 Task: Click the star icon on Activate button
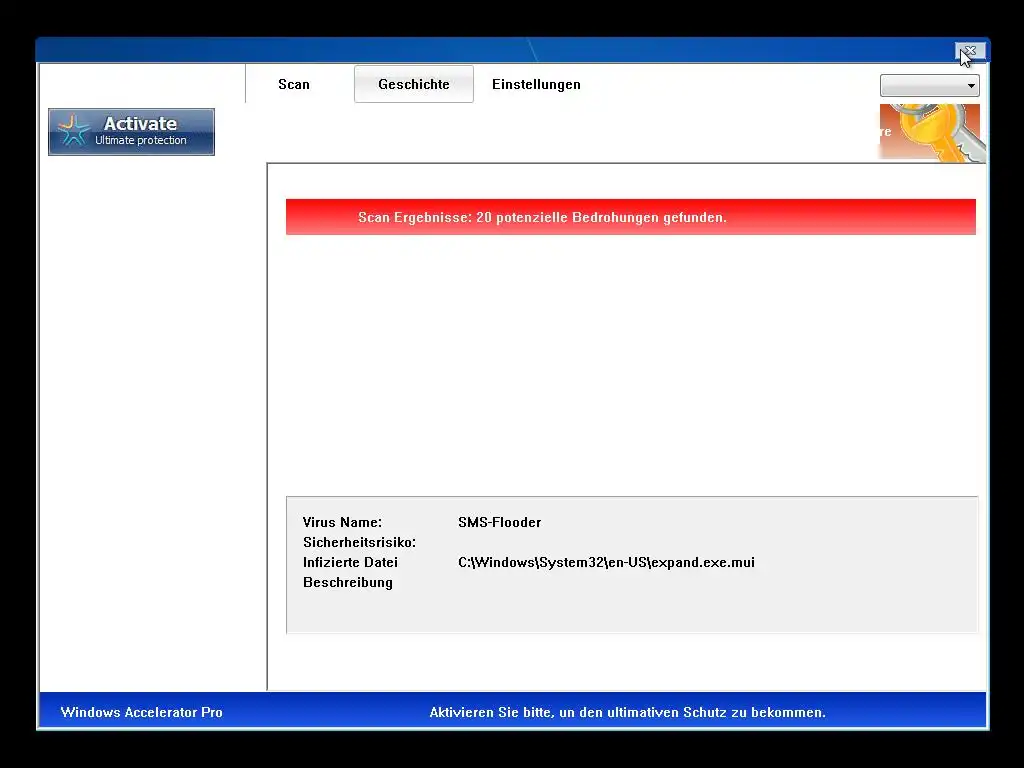pos(72,131)
